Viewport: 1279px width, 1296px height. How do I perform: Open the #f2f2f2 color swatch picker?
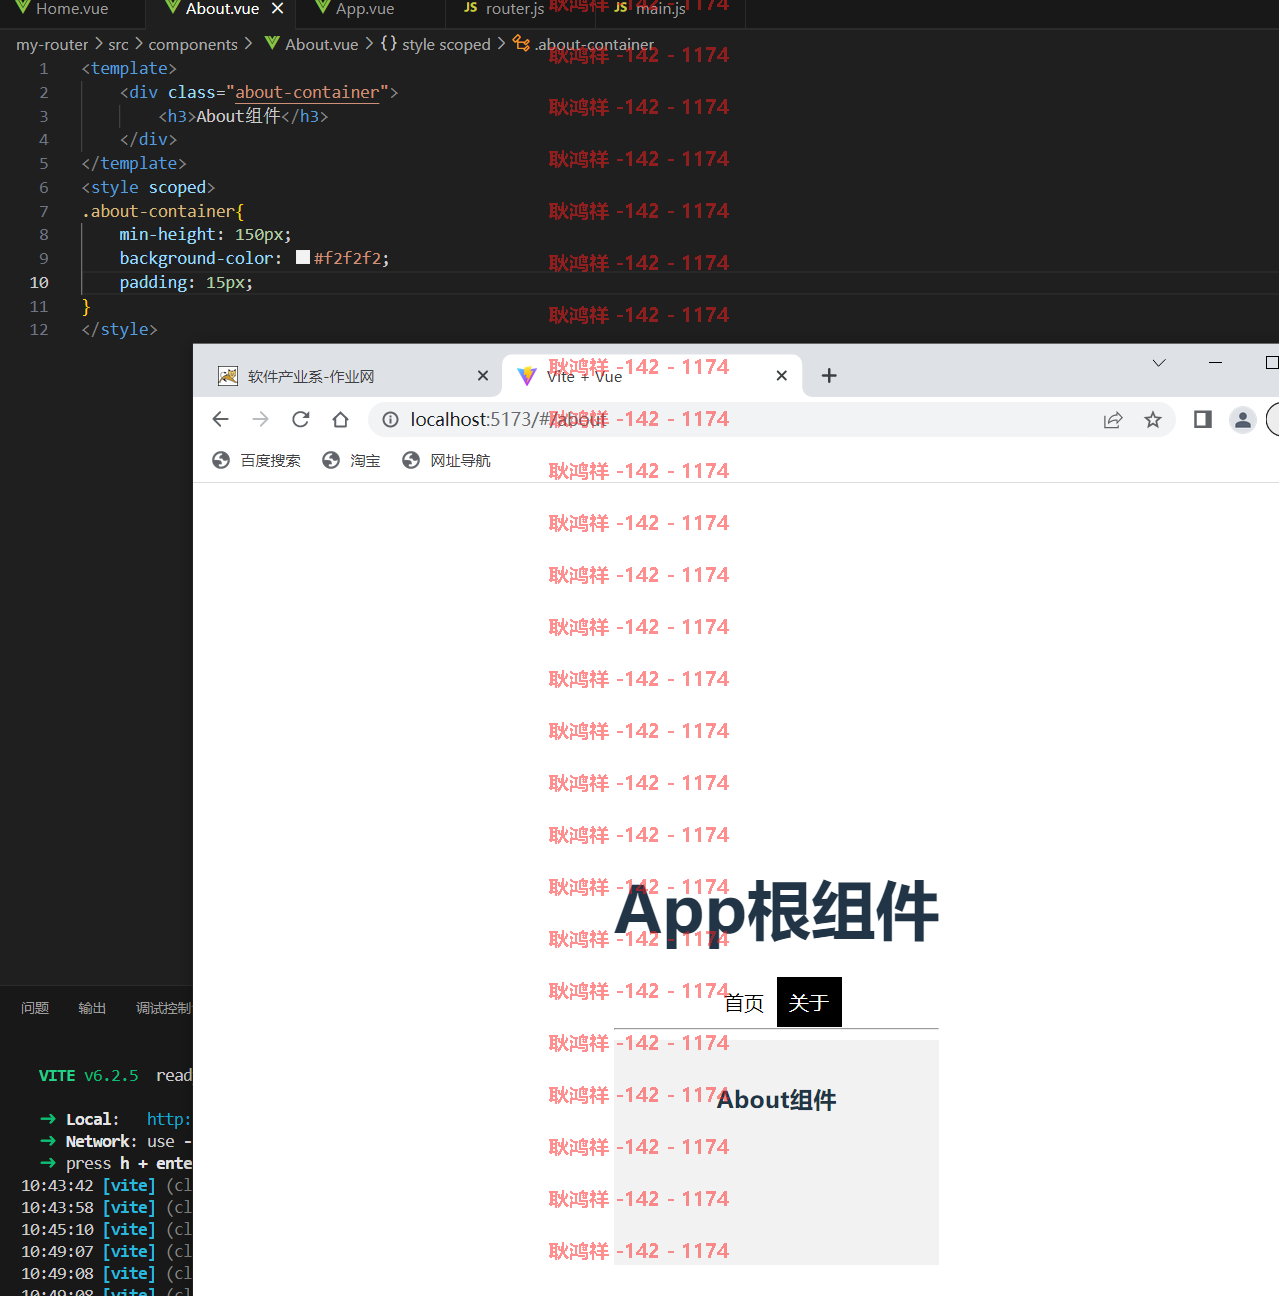tap(303, 258)
